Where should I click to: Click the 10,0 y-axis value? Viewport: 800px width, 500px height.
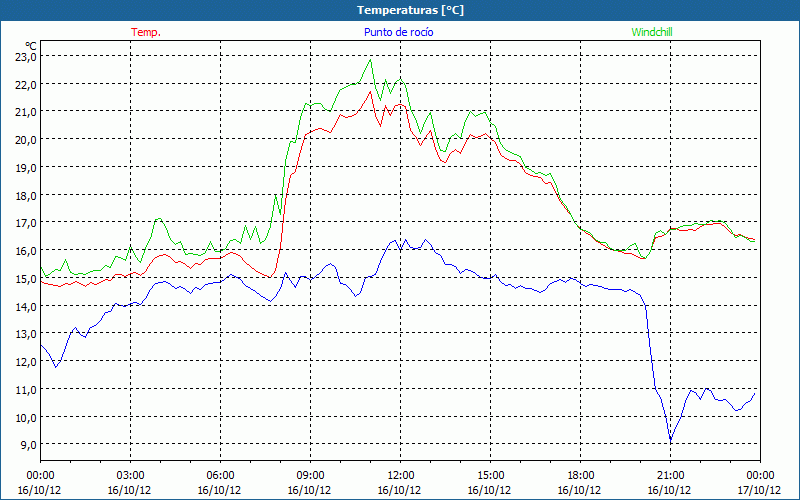point(26,417)
